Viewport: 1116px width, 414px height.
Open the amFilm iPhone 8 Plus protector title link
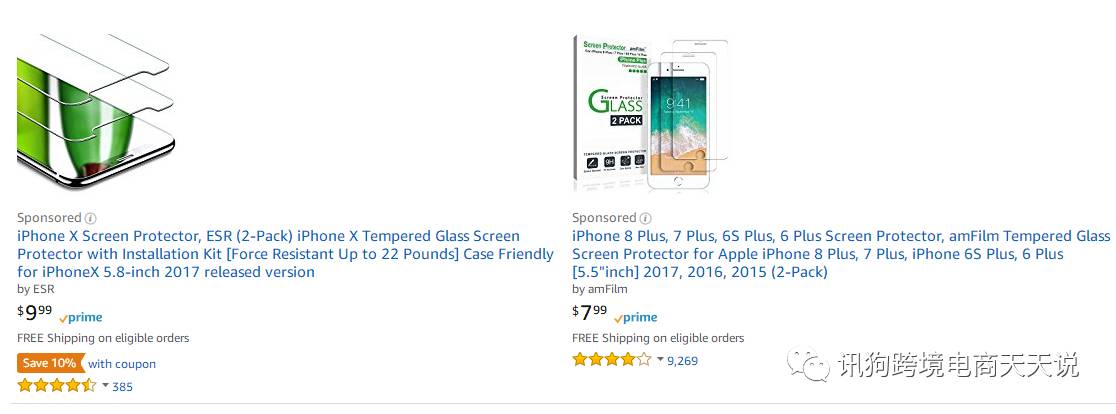click(841, 254)
